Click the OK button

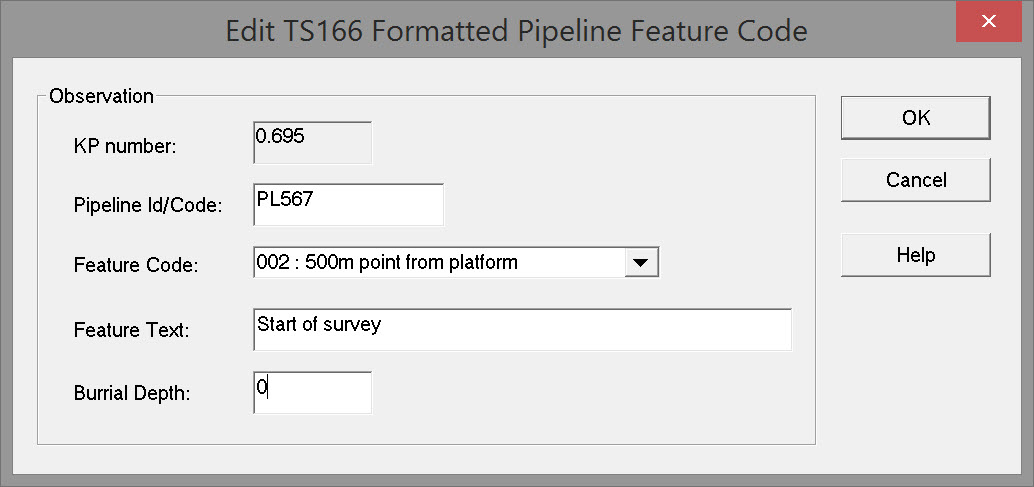915,118
